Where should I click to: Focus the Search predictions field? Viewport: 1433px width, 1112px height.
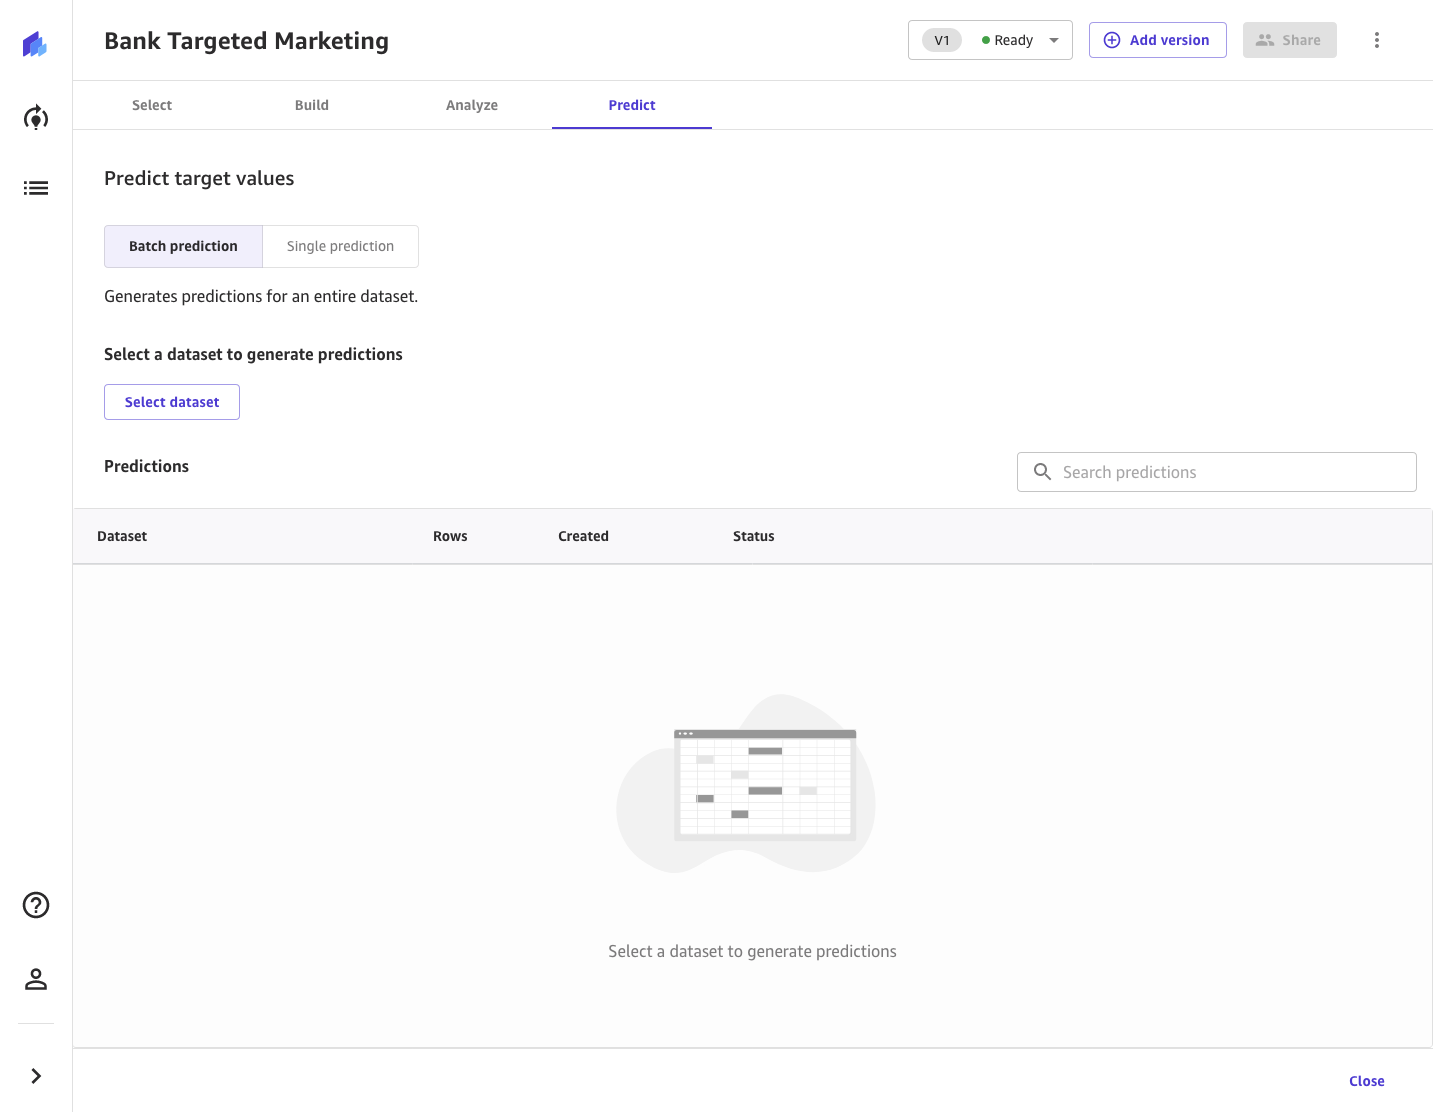pos(1217,472)
